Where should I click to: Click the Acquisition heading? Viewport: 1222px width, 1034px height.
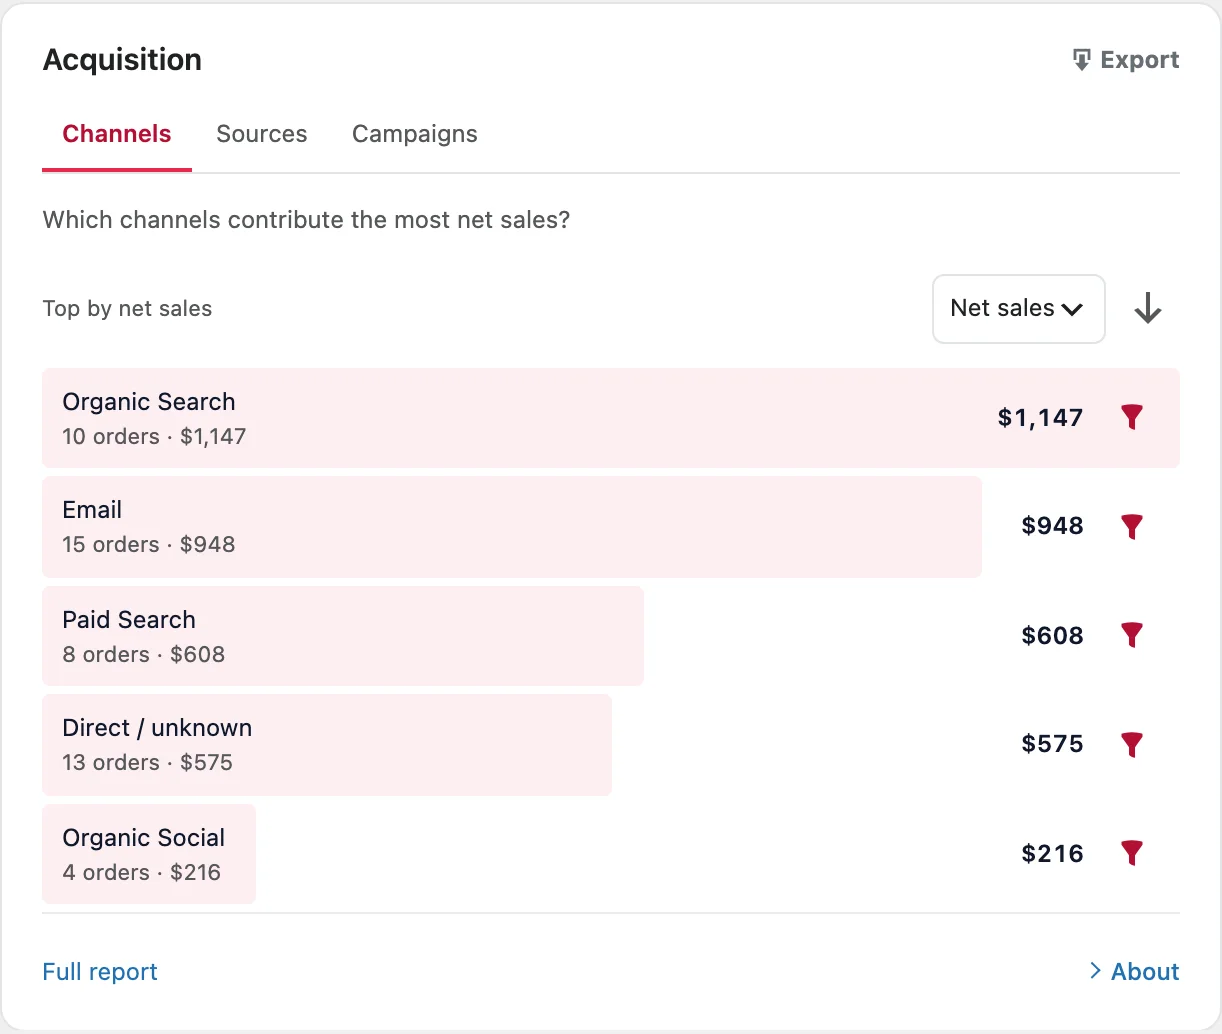click(x=122, y=60)
